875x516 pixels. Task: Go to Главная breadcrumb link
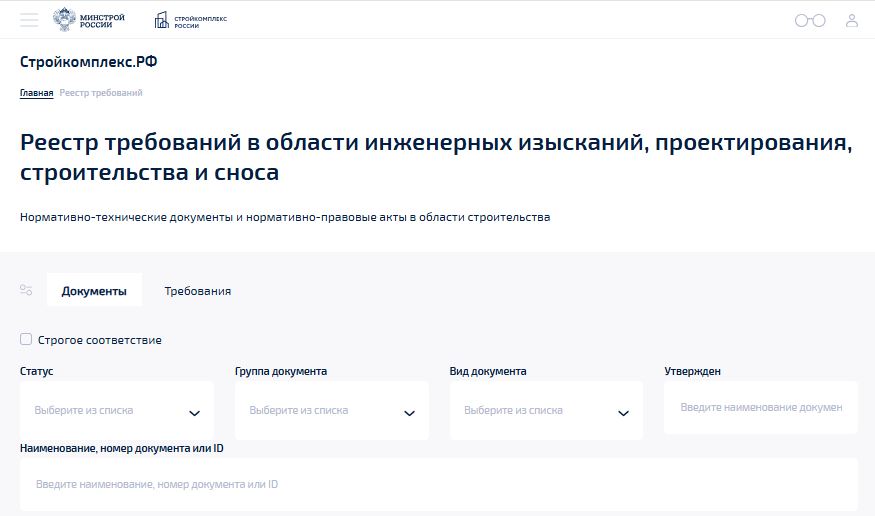(x=36, y=93)
